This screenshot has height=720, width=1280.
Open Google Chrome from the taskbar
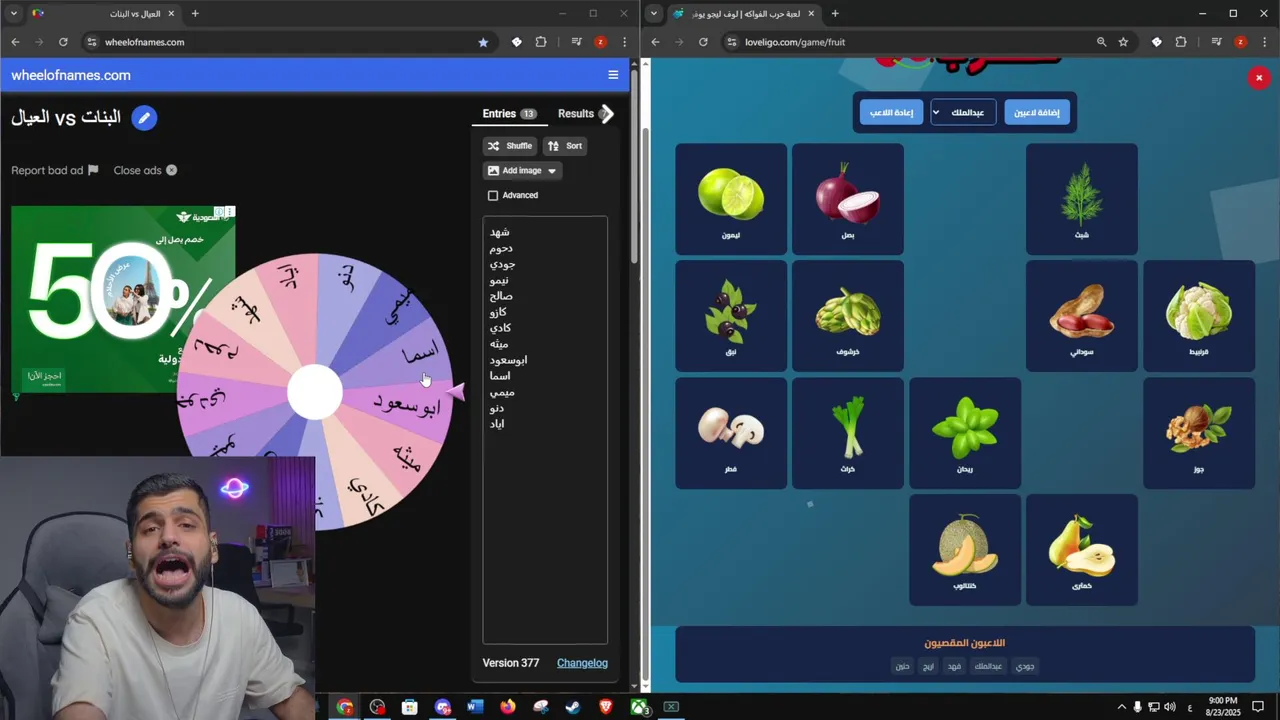pos(345,707)
